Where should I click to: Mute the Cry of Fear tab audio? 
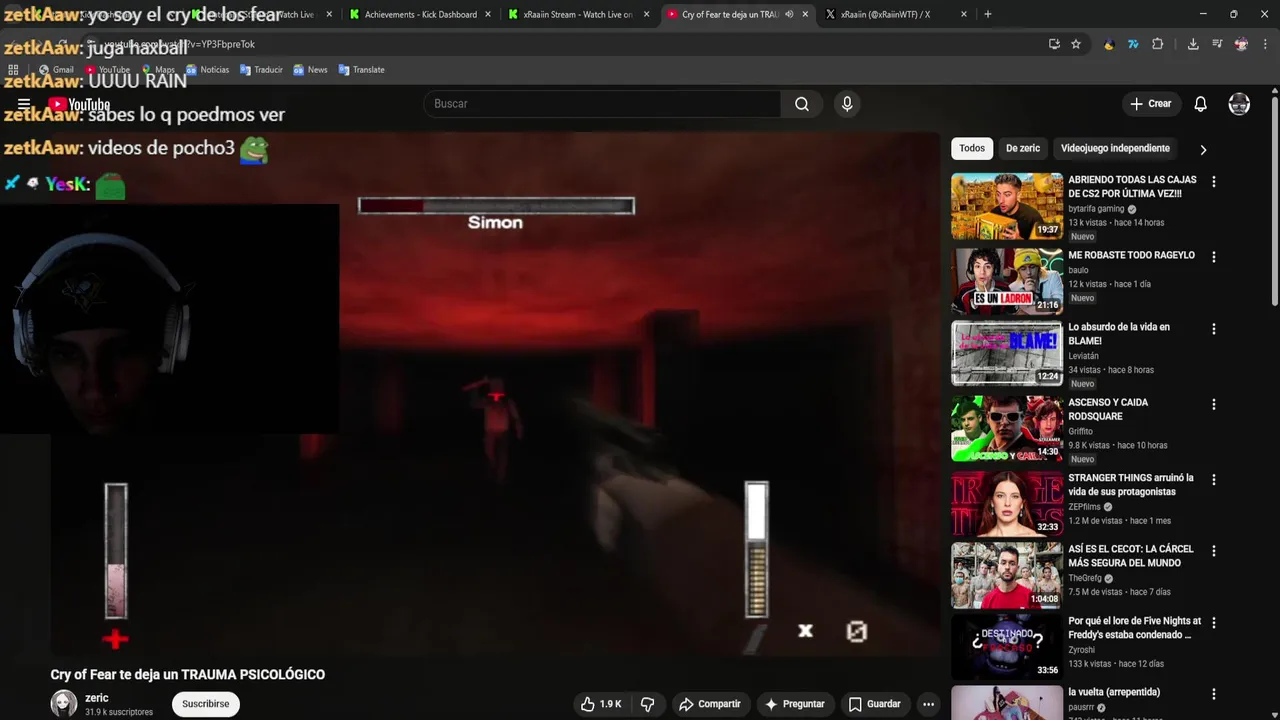[789, 14]
